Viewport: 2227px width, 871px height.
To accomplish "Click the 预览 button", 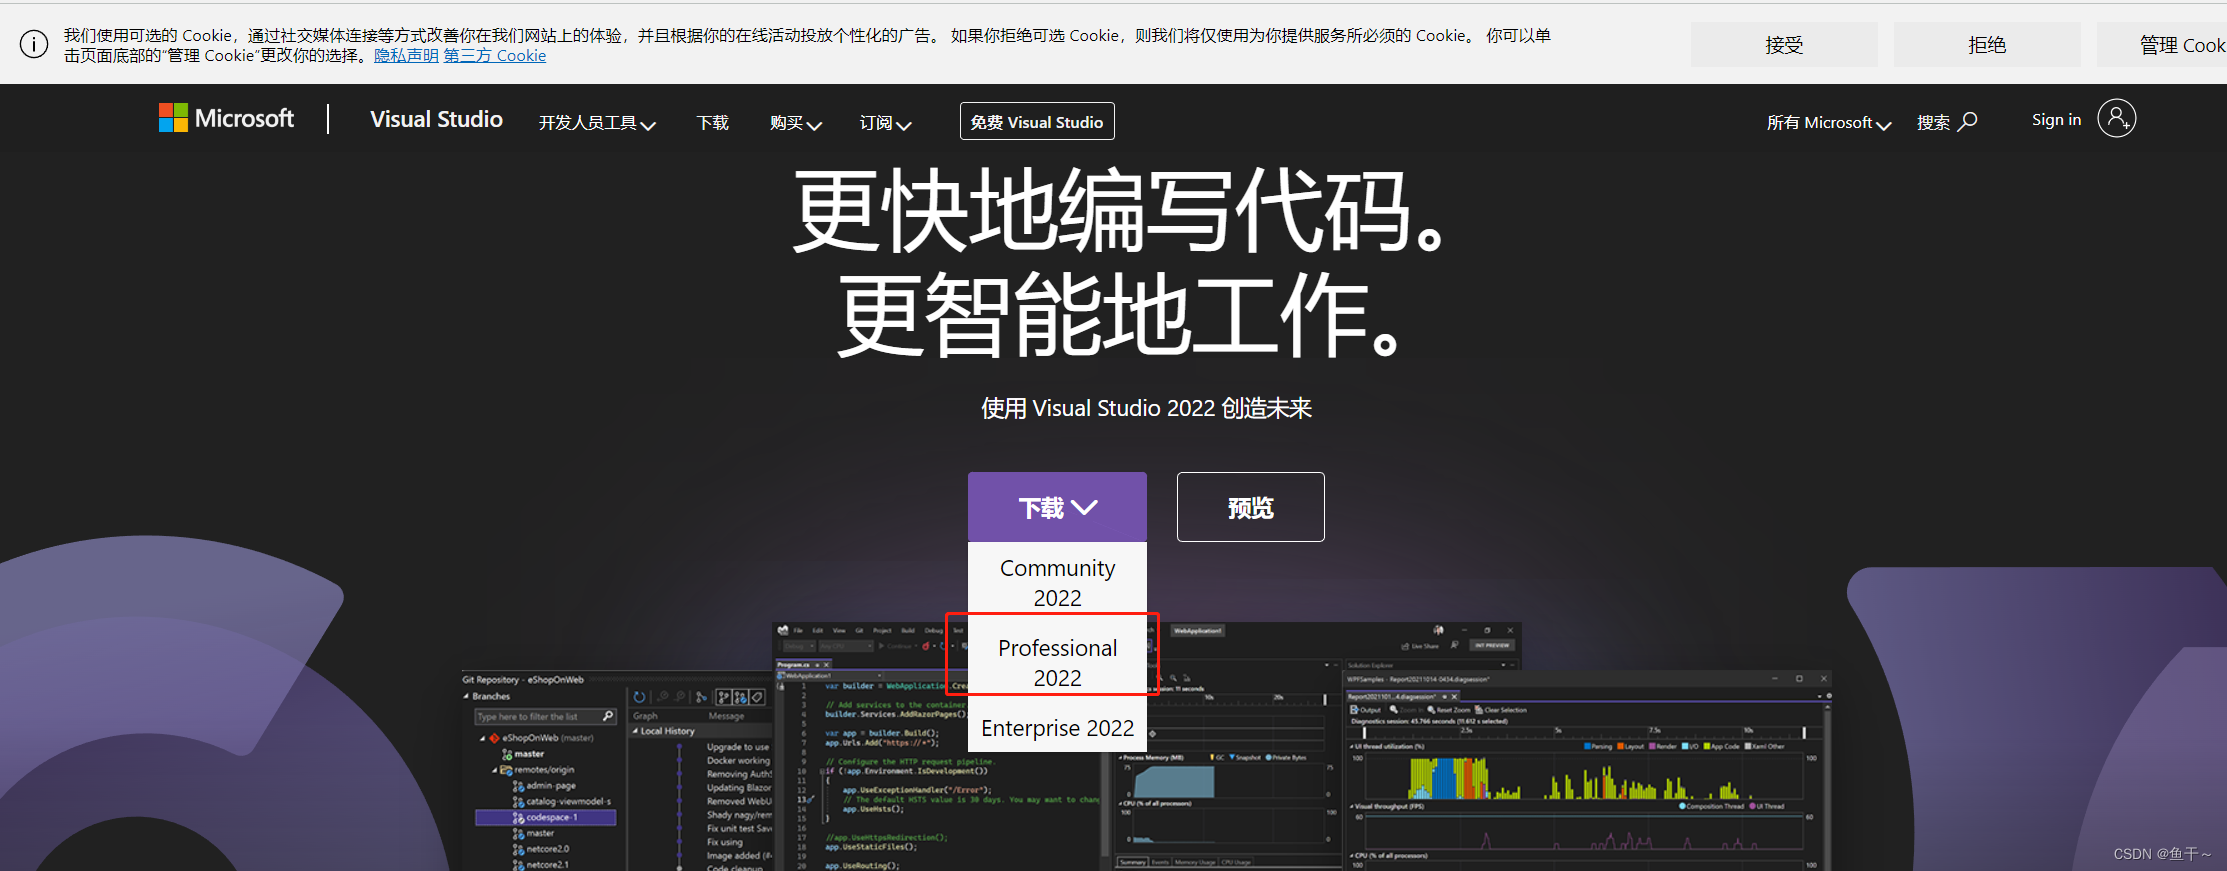I will 1250,507.
